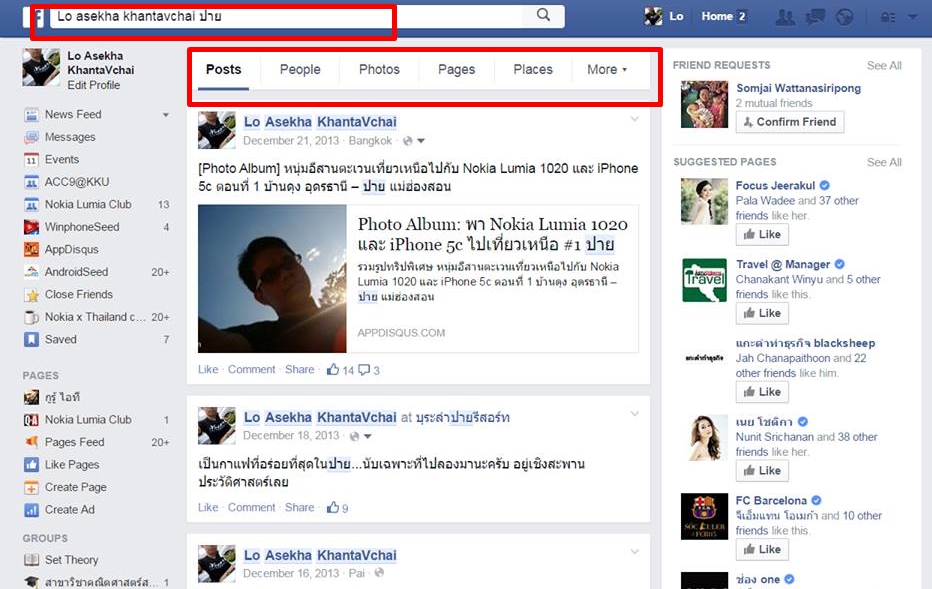
Task: Open the Messages icon in top bar
Action: coord(814,17)
